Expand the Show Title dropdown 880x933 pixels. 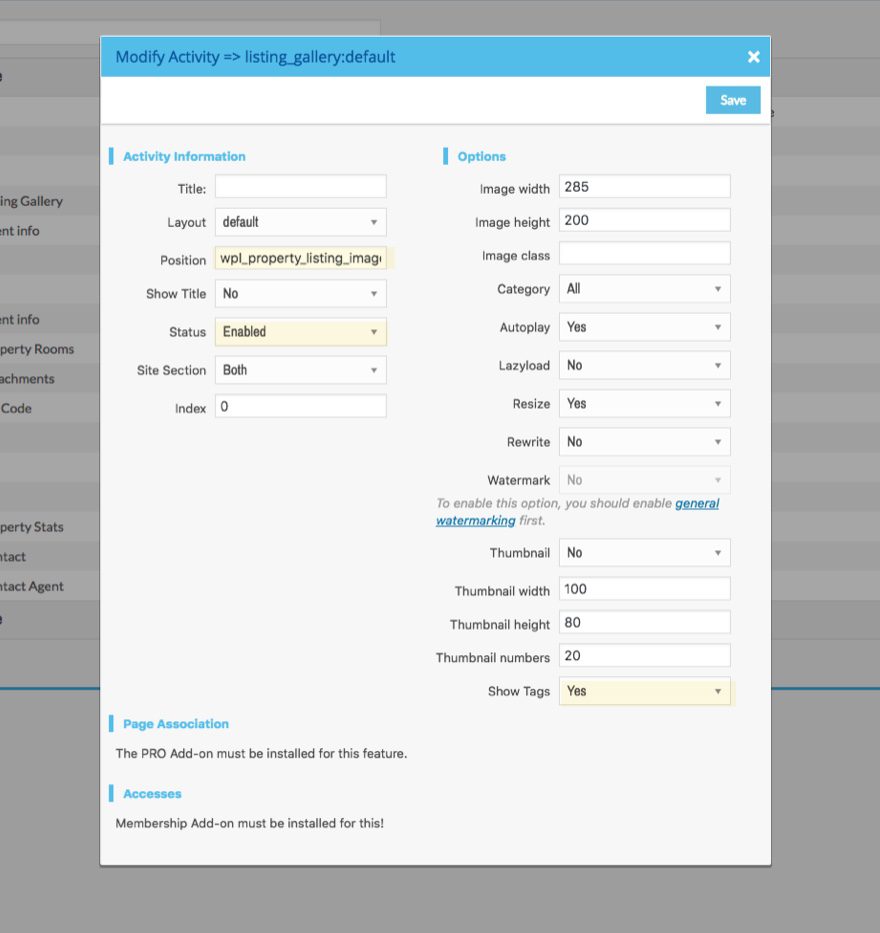coord(300,294)
